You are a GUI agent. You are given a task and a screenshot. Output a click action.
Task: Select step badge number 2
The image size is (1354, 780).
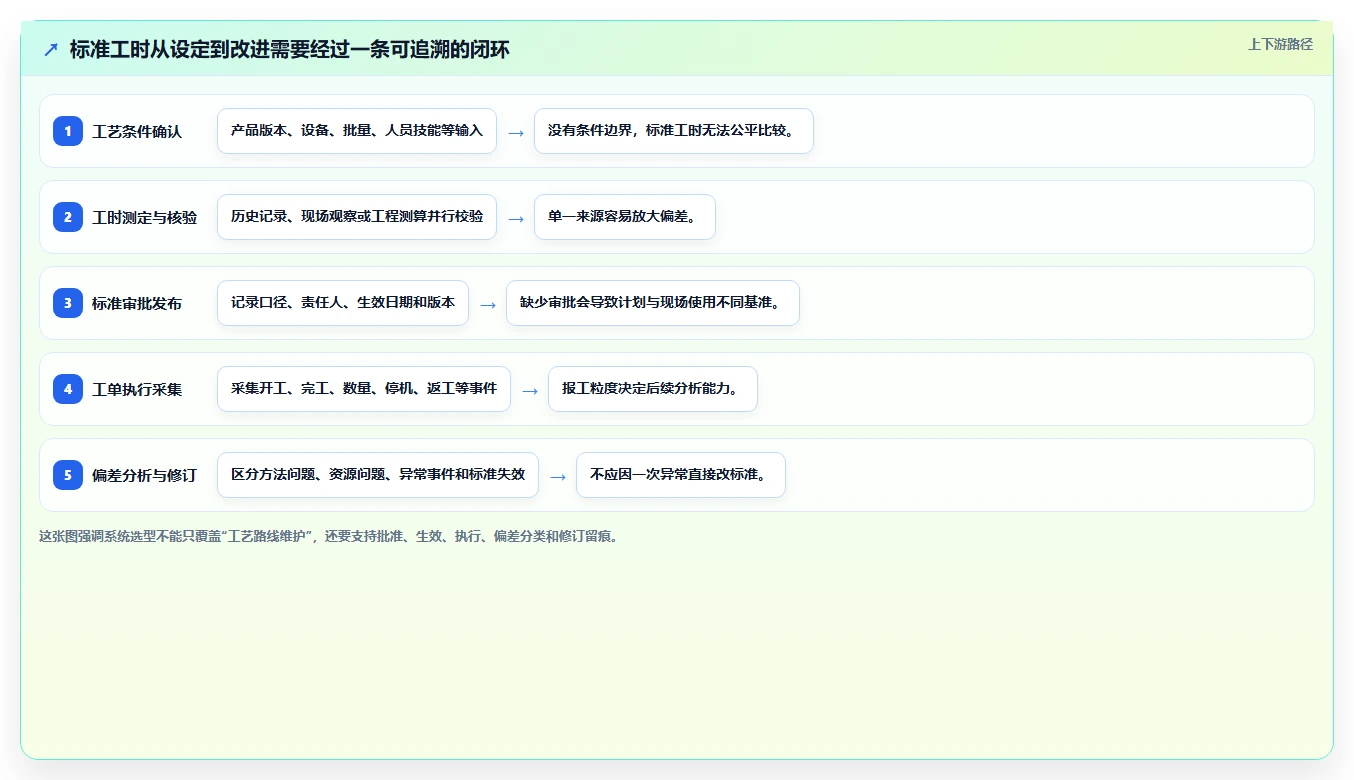68,217
